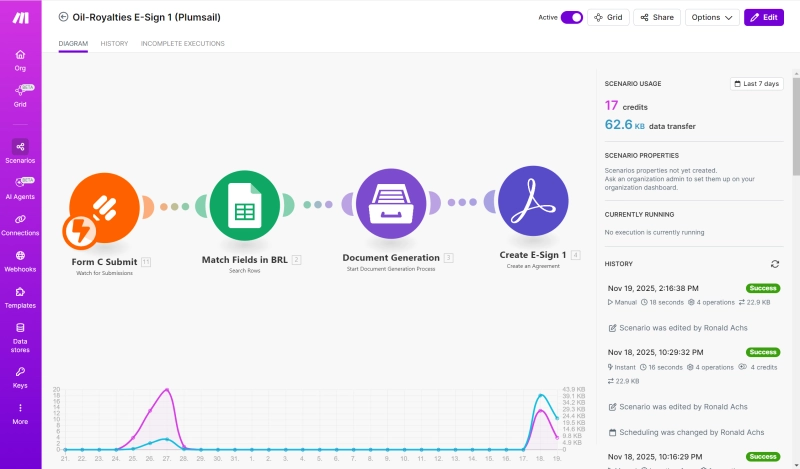Open Templates in sidebar

(x=20, y=297)
